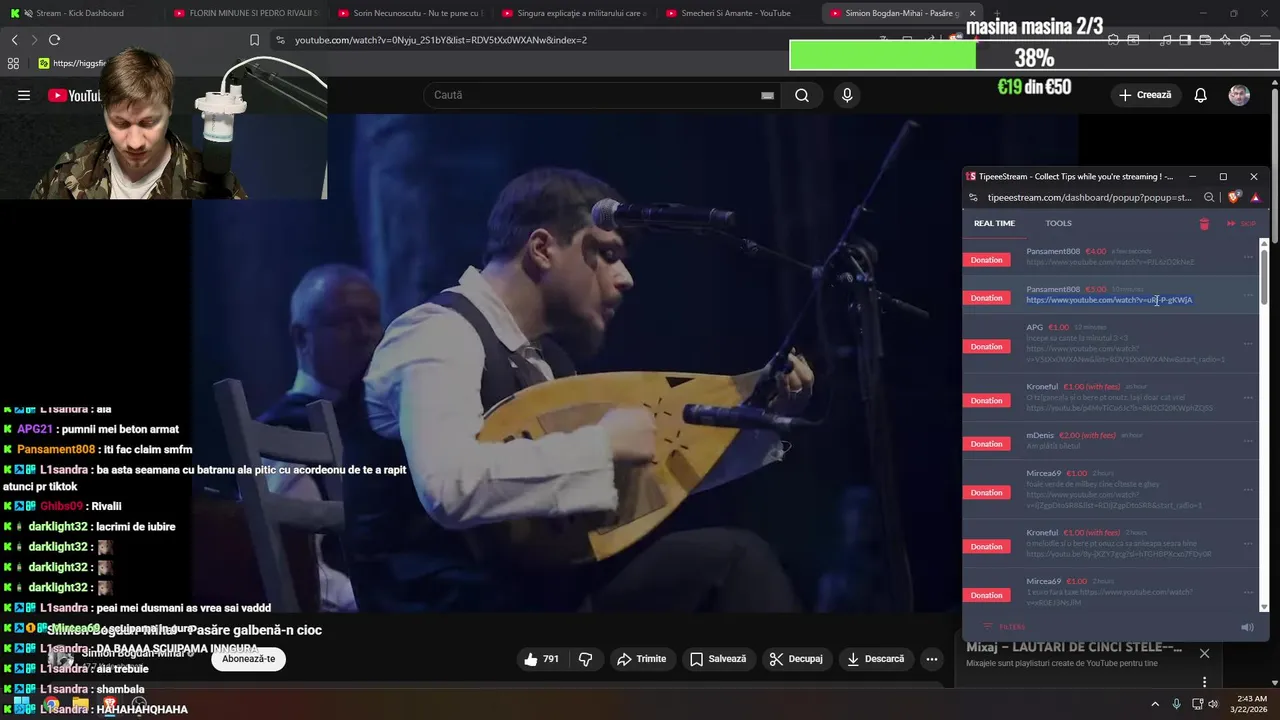The width and height of the screenshot is (1280, 720).
Task: Like the video with 791 likes
Action: (541, 659)
